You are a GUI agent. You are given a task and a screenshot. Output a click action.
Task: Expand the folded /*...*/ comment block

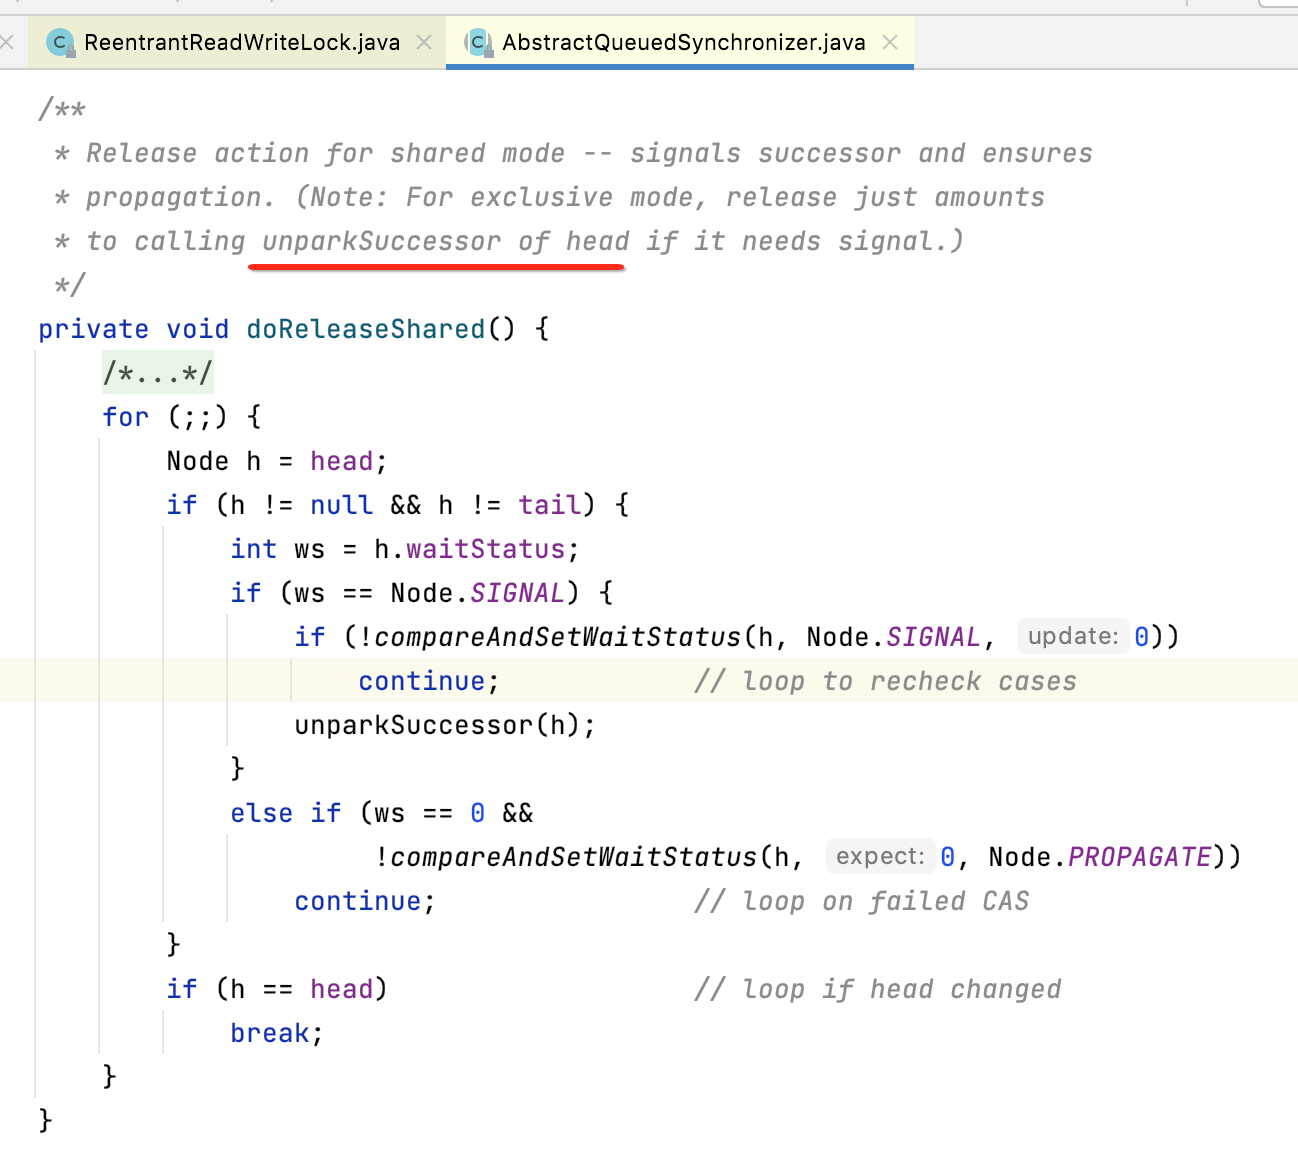pyautogui.click(x=158, y=373)
